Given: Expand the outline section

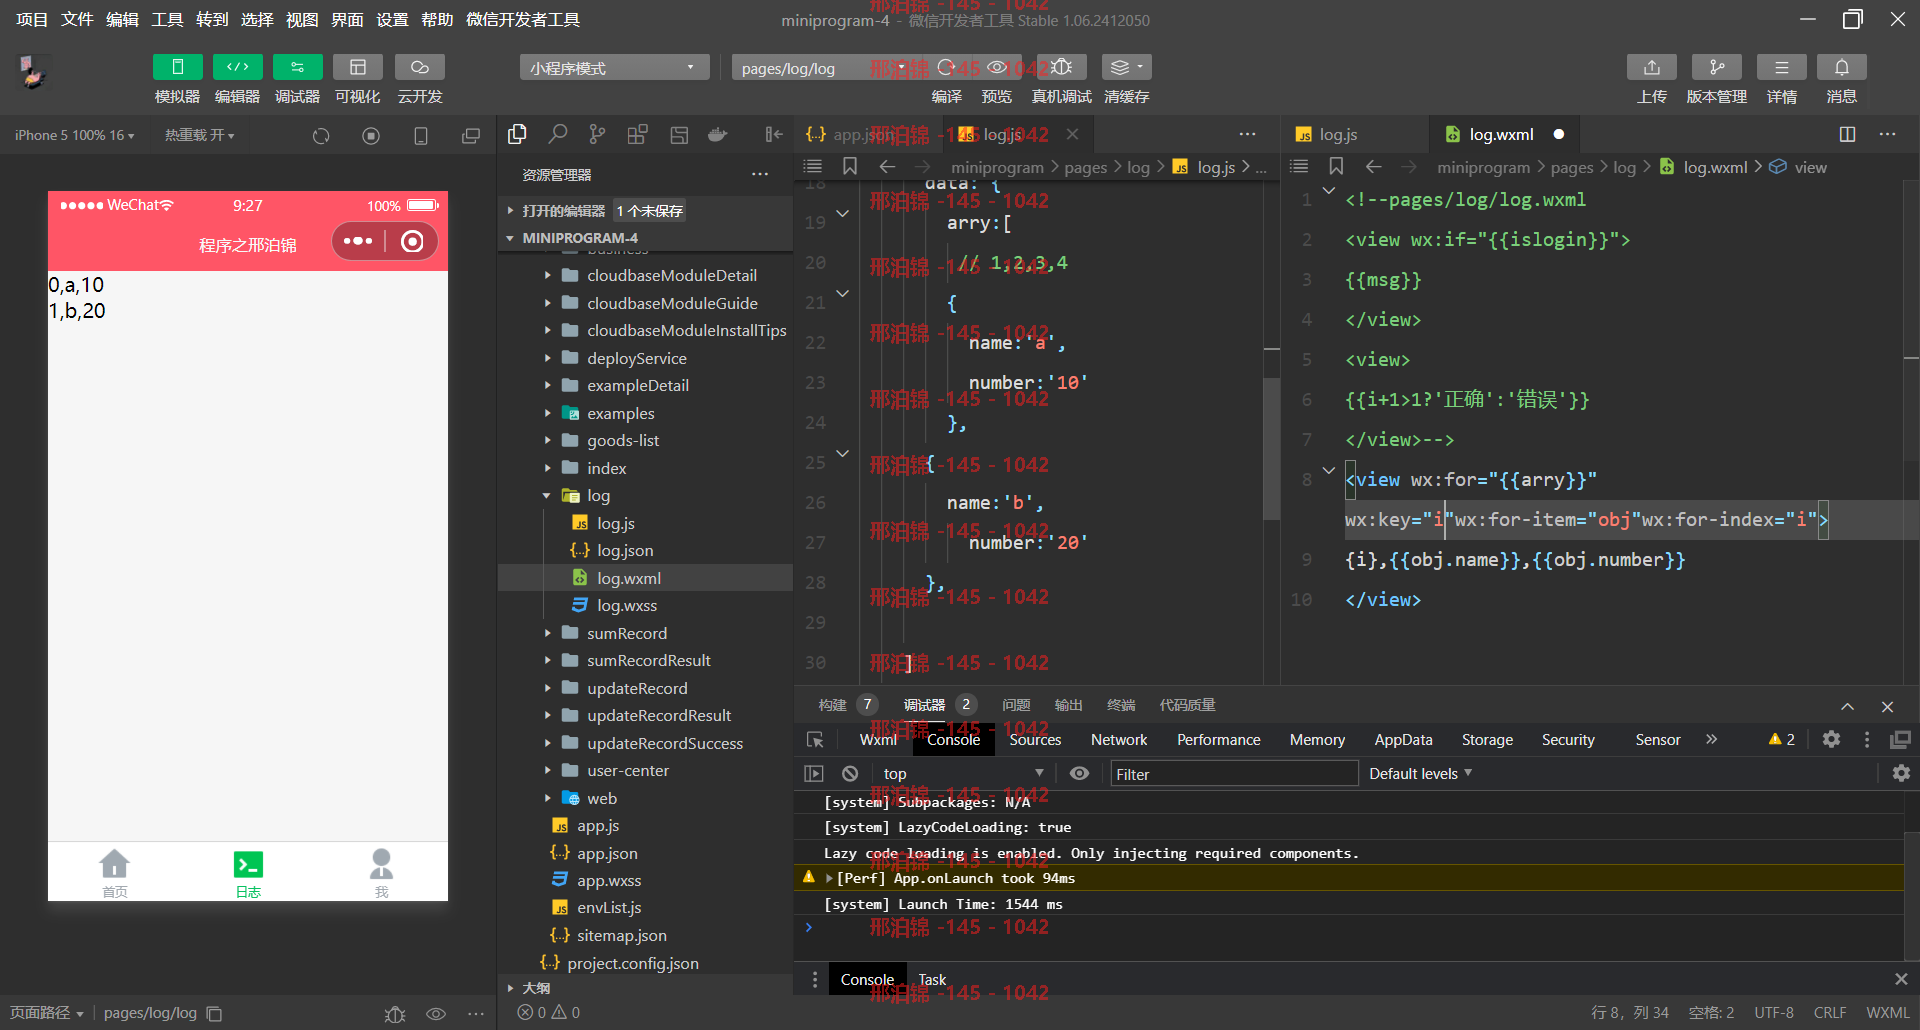Looking at the screenshot, I should [645, 988].
